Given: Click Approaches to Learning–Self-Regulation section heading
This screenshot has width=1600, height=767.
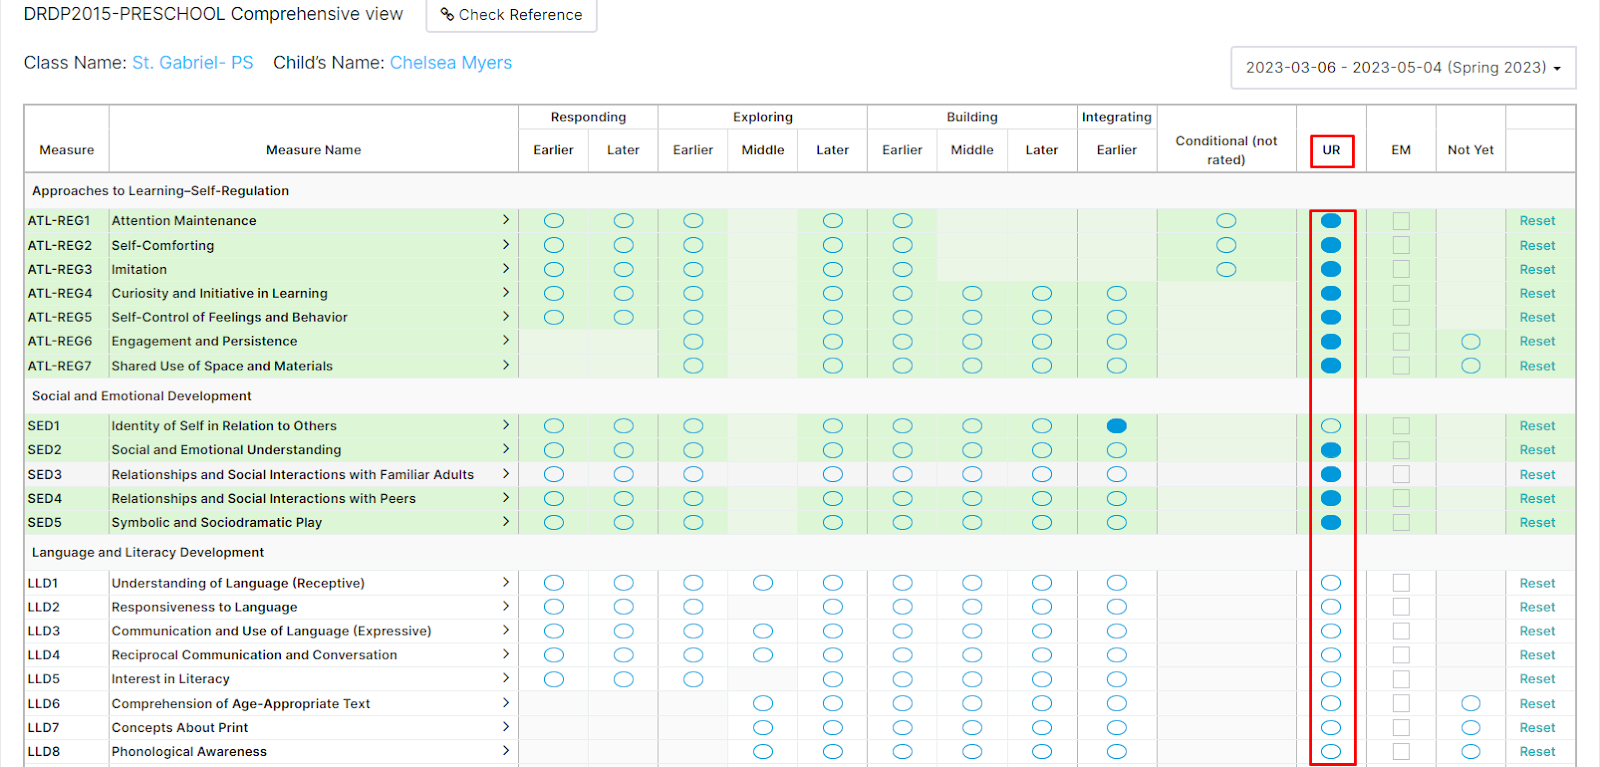Looking at the screenshot, I should point(160,191).
